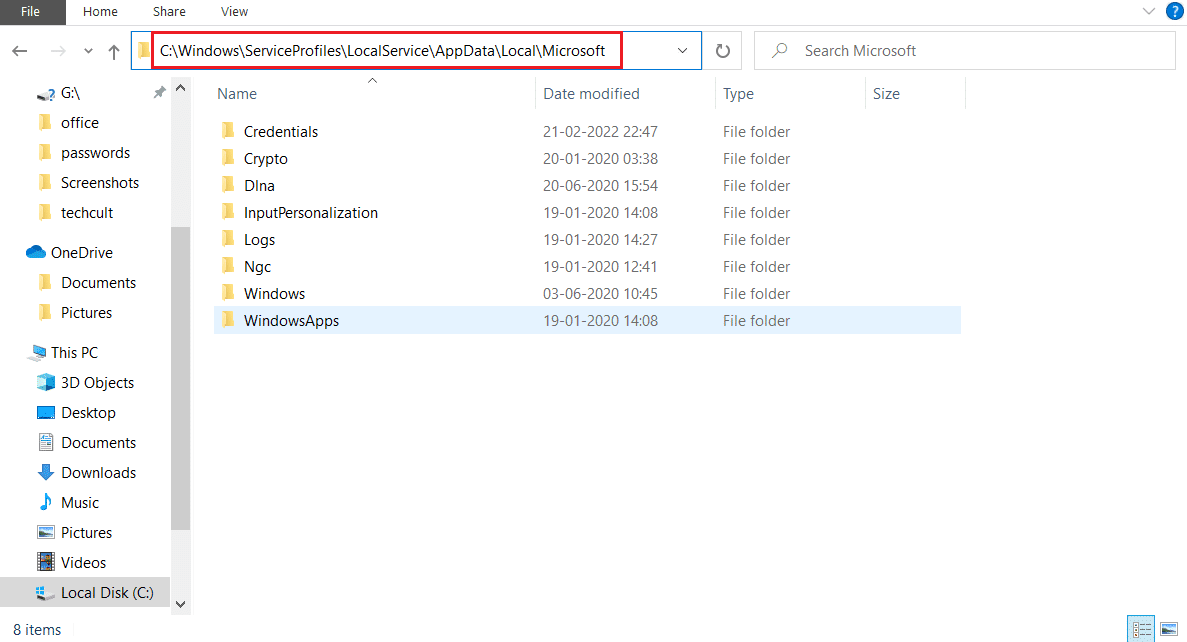This screenshot has width=1187, height=642.
Task: Open the passwords folder in sidebar
Action: click(x=83, y=153)
